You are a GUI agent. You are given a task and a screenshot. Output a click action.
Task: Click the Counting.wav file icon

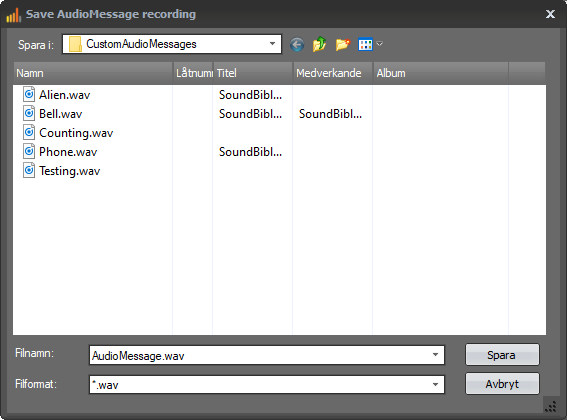pos(29,132)
